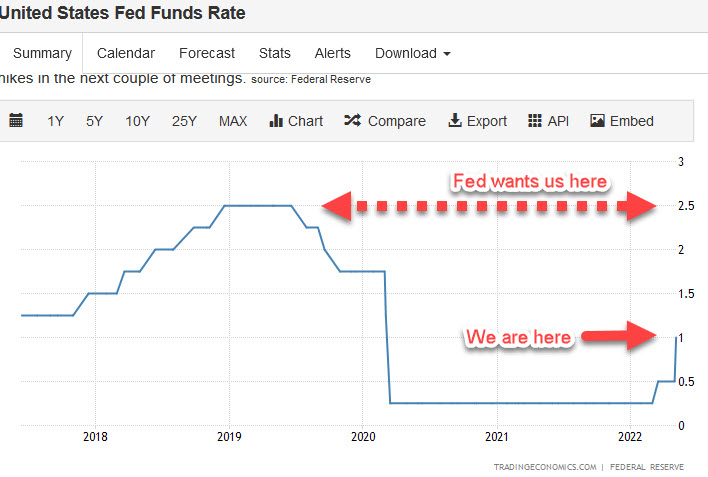Viewport: 708px width, 477px height.
Task: Open the calendar date picker icon
Action: pyautogui.click(x=16, y=121)
